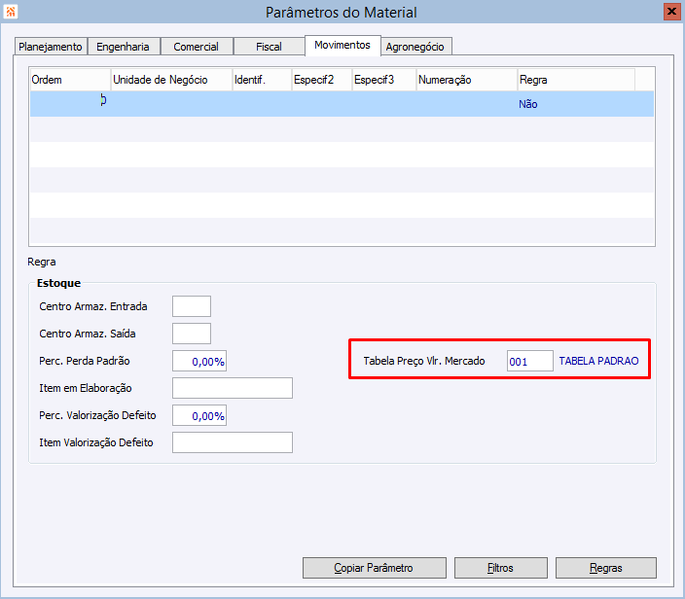Click the Identif. column header
The width and height of the screenshot is (685, 599).
coord(262,80)
